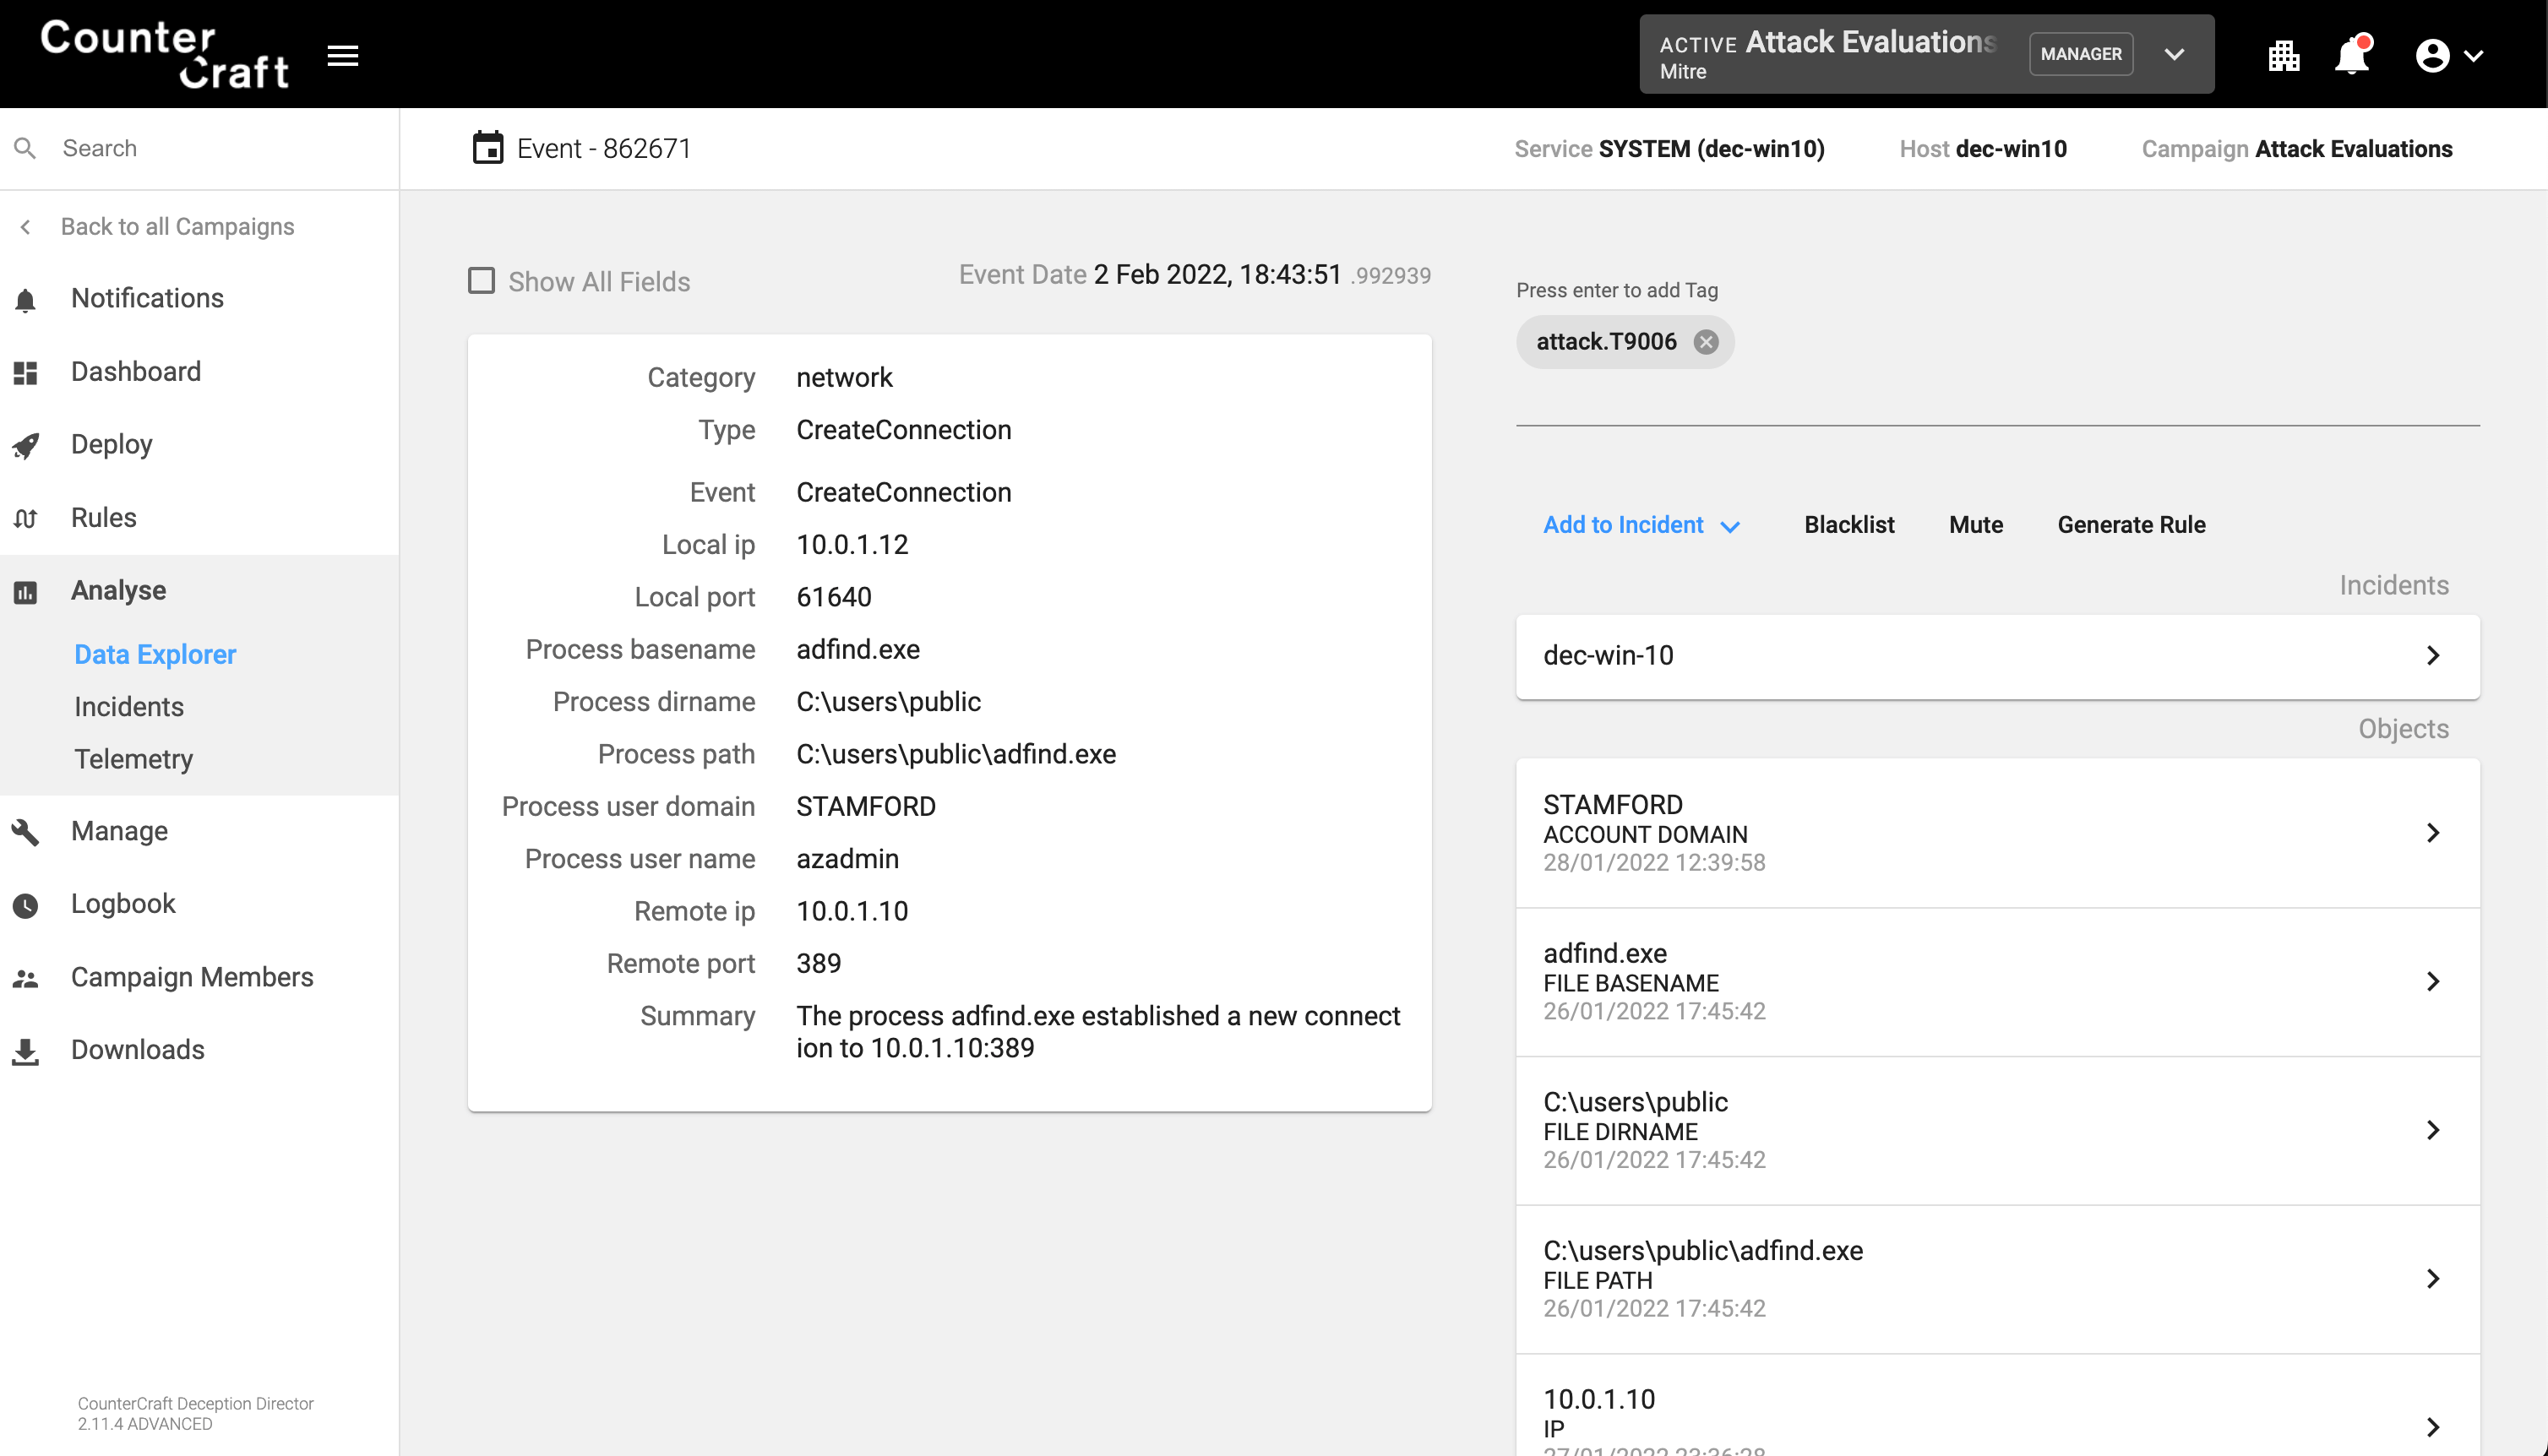Click Campaign Attack Evaluations link

(x=2296, y=149)
